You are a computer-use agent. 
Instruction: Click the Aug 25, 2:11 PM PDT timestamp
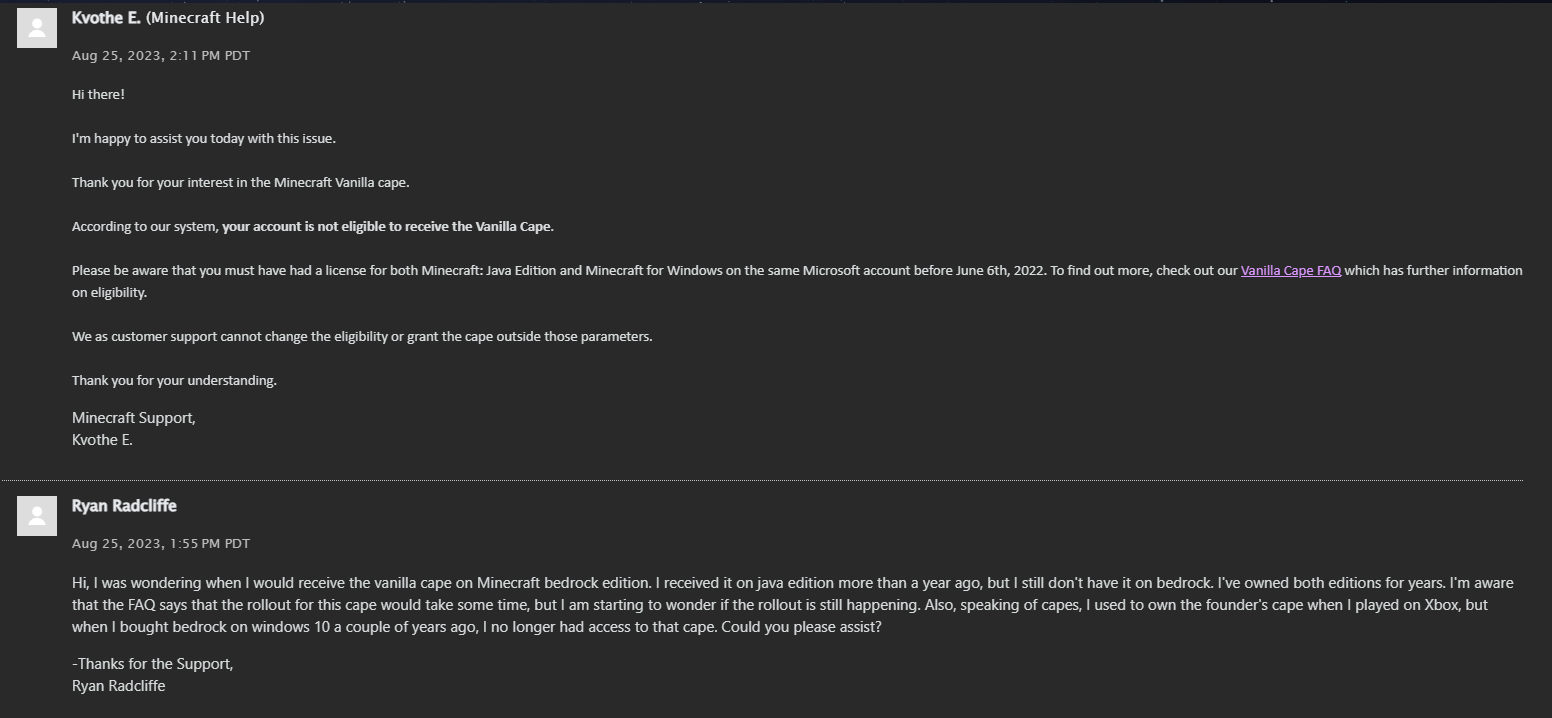pyautogui.click(x=161, y=56)
